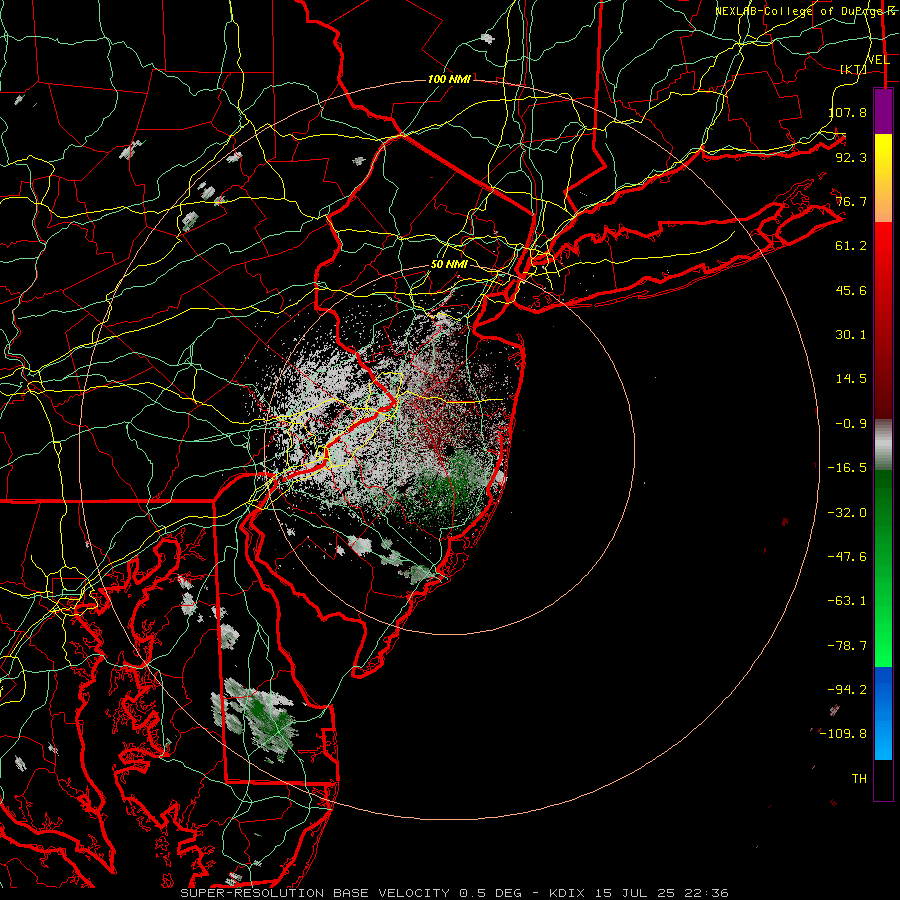The width and height of the screenshot is (900, 900).
Task: Click the 100 NMI range ring label
Action: (449, 79)
